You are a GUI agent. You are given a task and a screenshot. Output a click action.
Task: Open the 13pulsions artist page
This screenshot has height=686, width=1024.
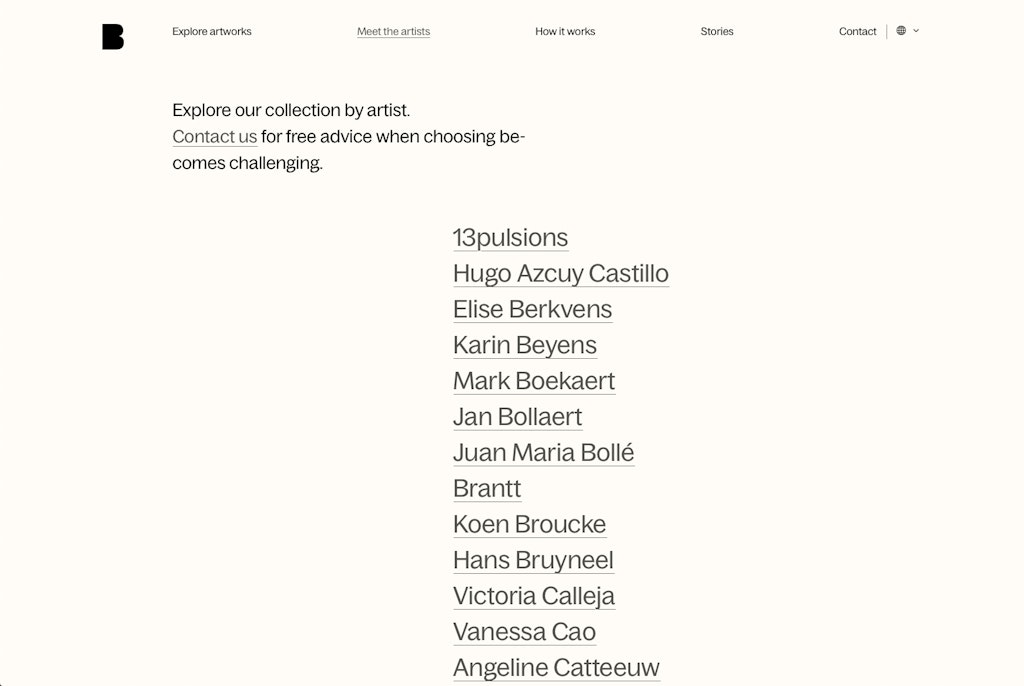510,237
